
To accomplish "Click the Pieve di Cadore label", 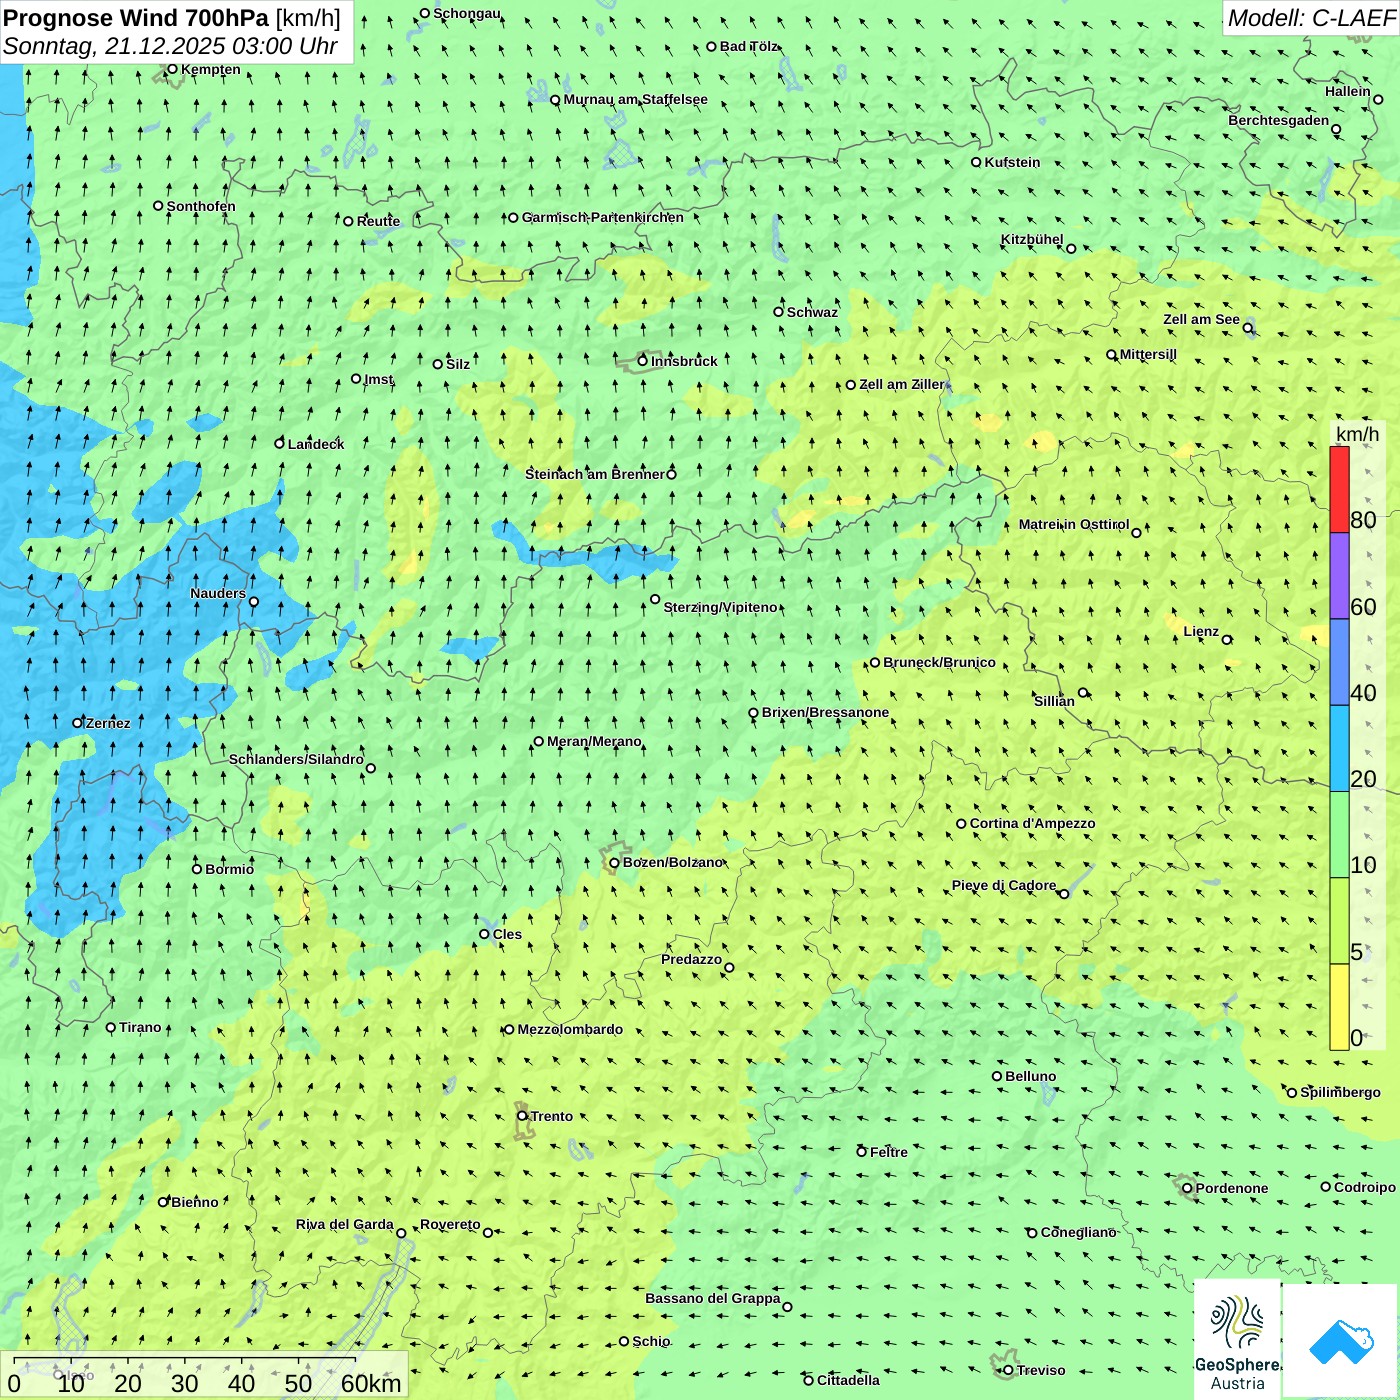I will pos(1004,885).
